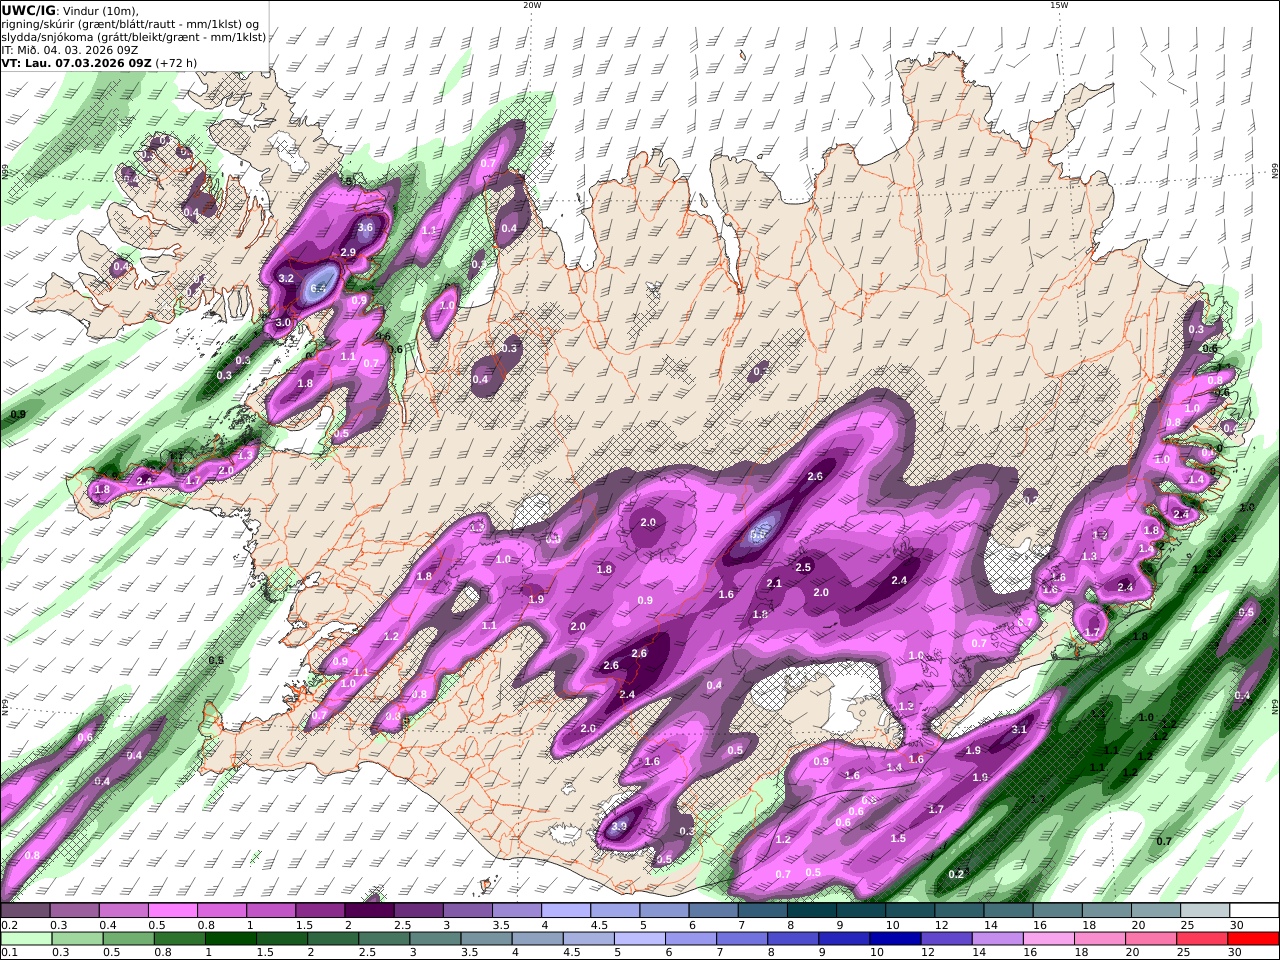
Task: Select the light pink 16 swatch on rain scale
Action: [1049, 939]
